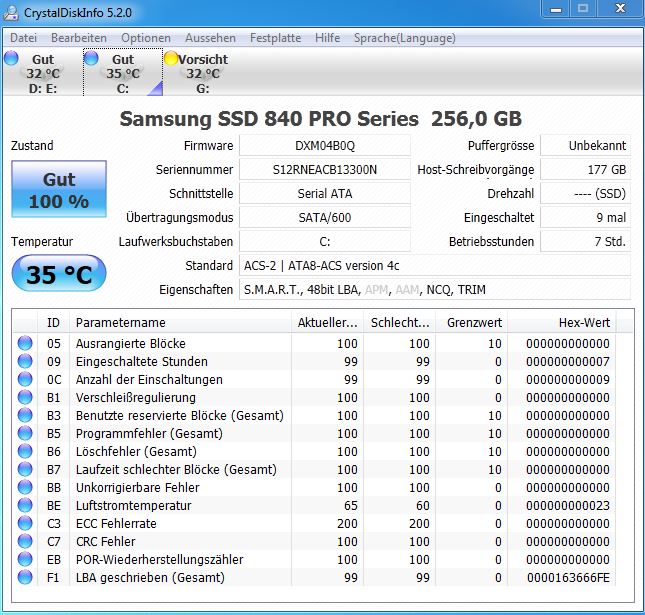Click the blue status orb for D: E:

pyautogui.click(x=12, y=58)
